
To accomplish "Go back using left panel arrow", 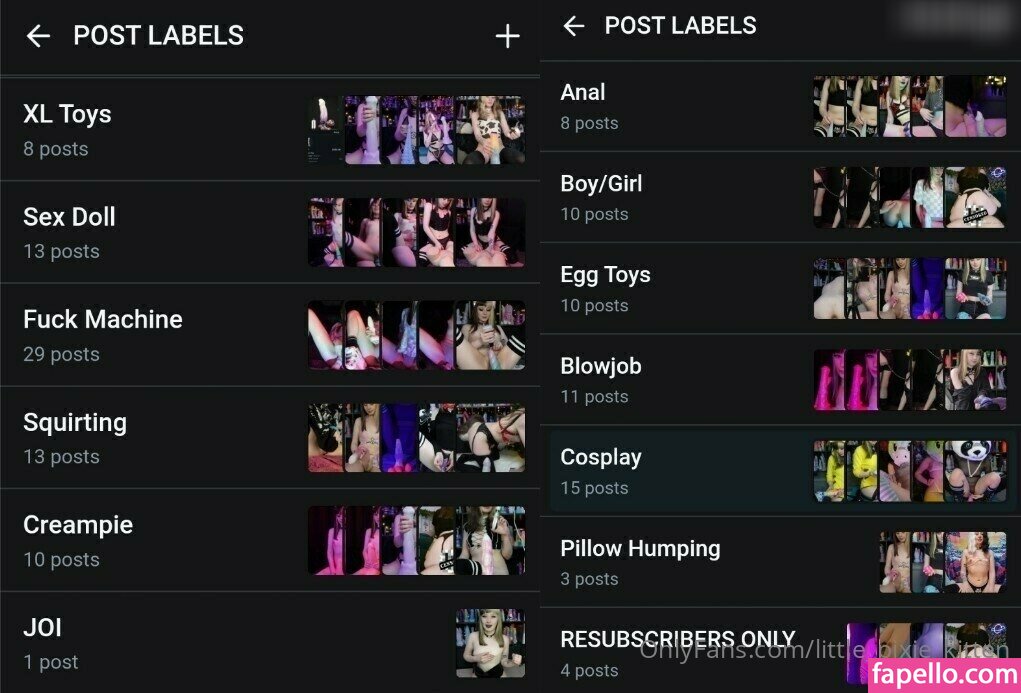I will 38,36.
